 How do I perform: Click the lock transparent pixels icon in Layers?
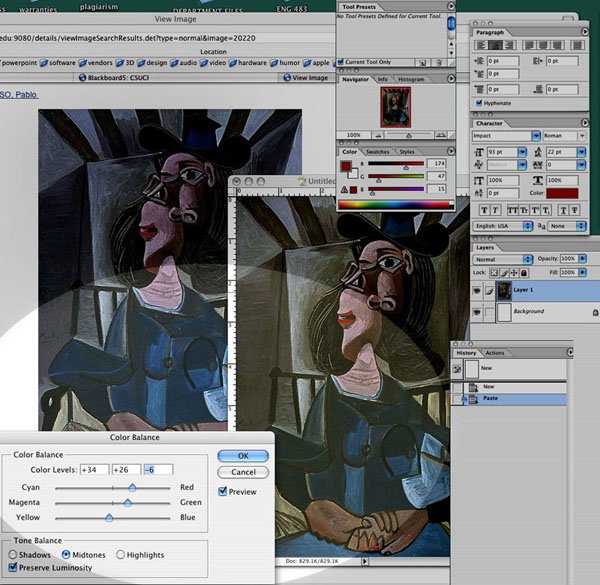(494, 273)
